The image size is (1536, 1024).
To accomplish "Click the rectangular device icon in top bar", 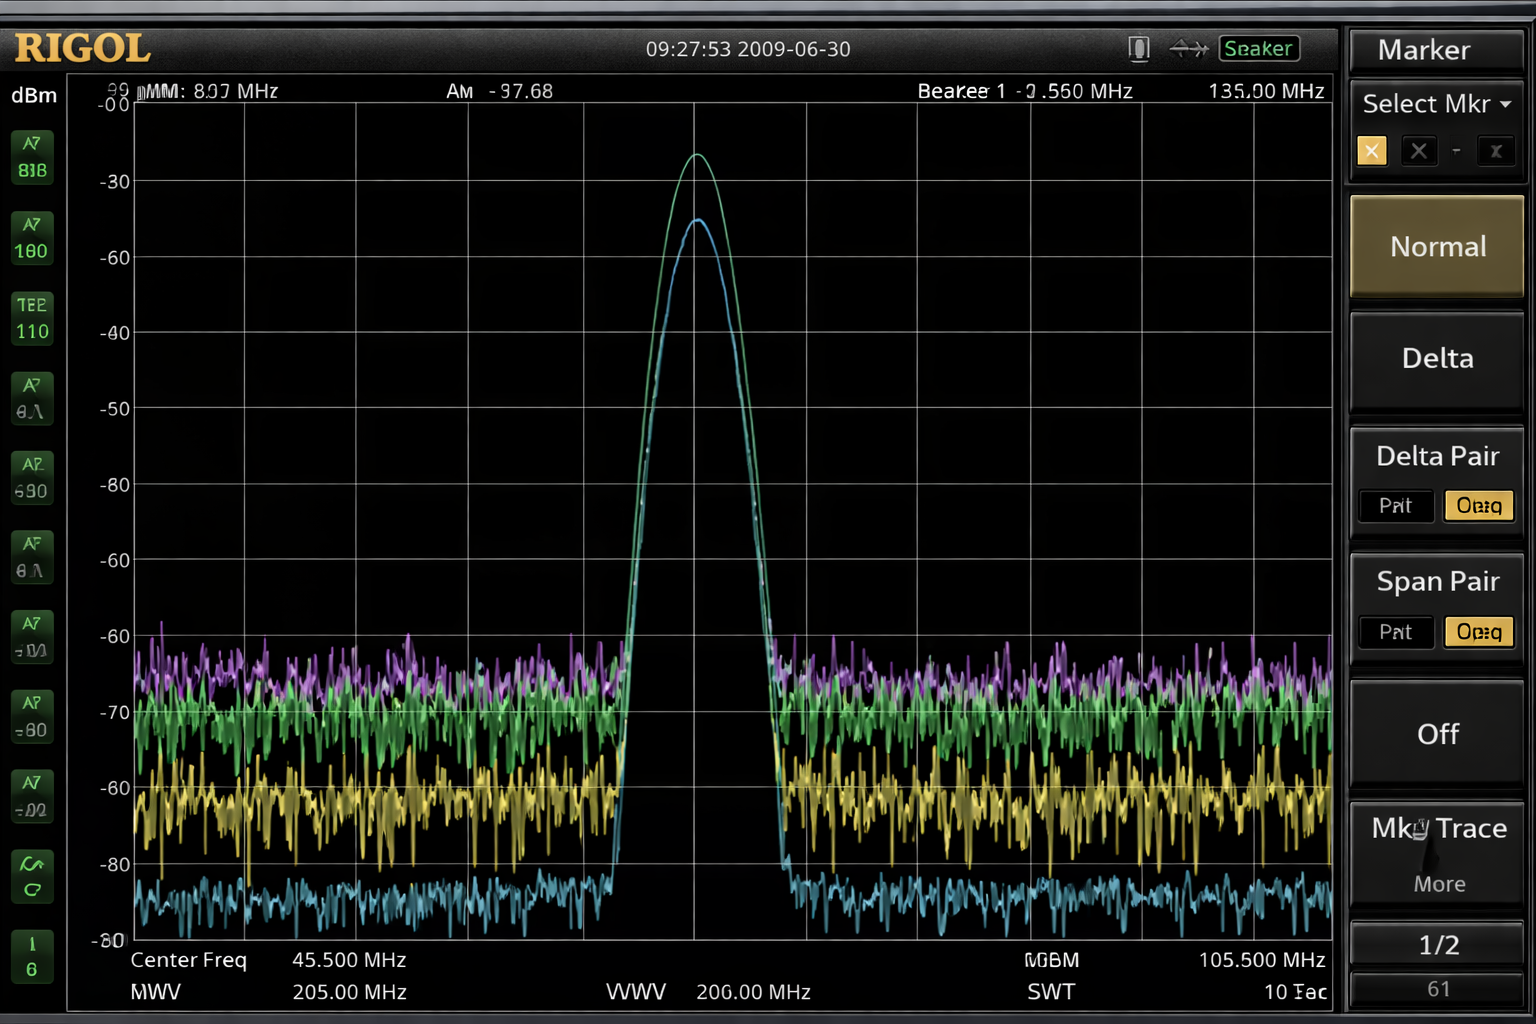I will pos(1138,49).
